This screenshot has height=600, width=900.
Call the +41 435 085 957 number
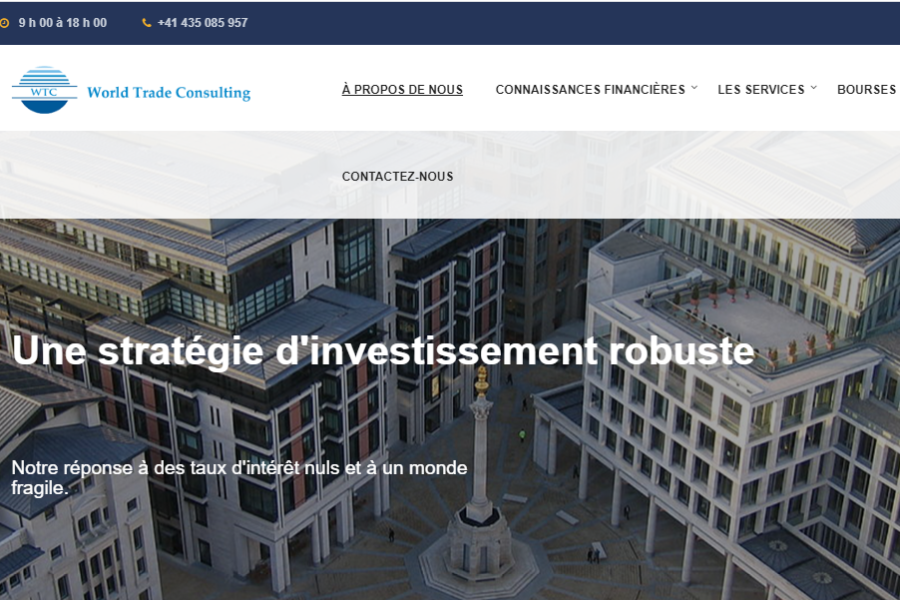click(x=203, y=23)
